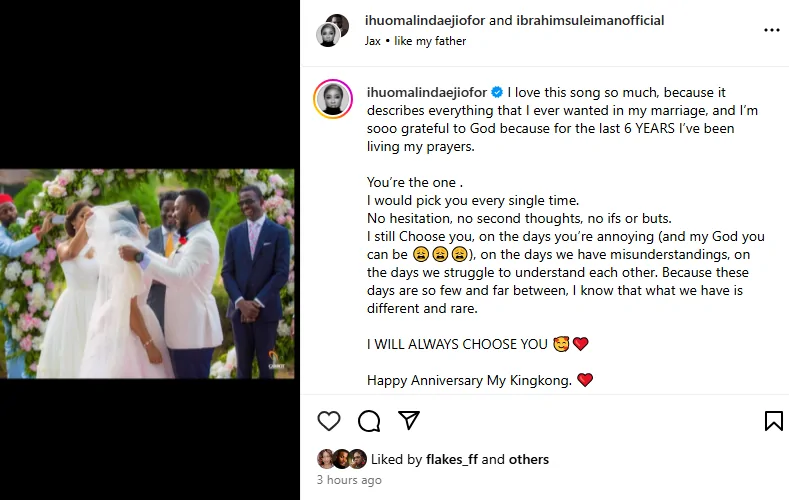789x500 pixels.
Task: Click the caption text "Happy Anniversary My Kingkong"
Action: (470, 380)
